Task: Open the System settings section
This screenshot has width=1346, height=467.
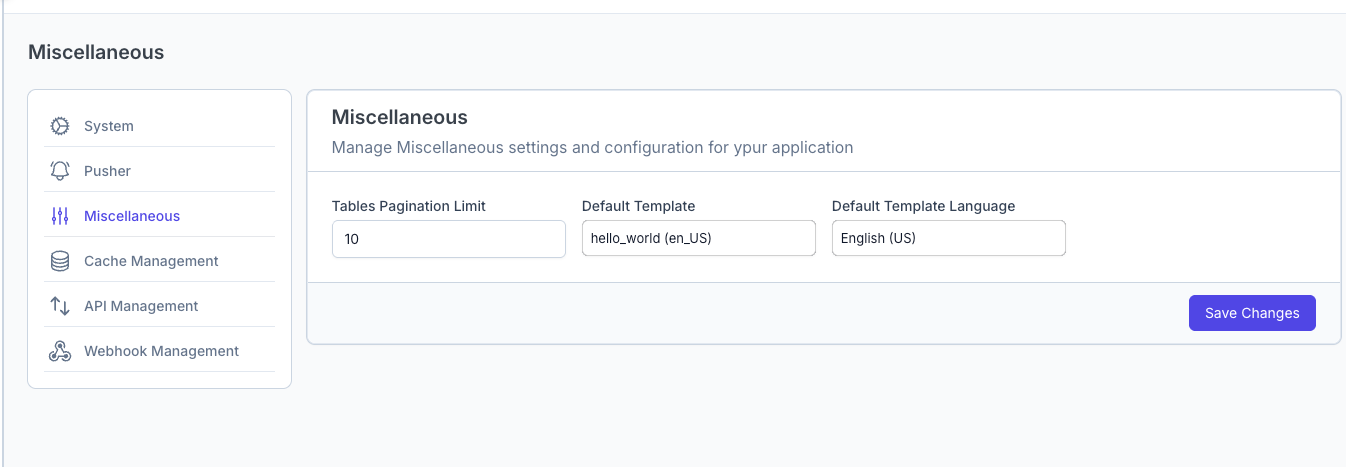Action: pos(160,126)
